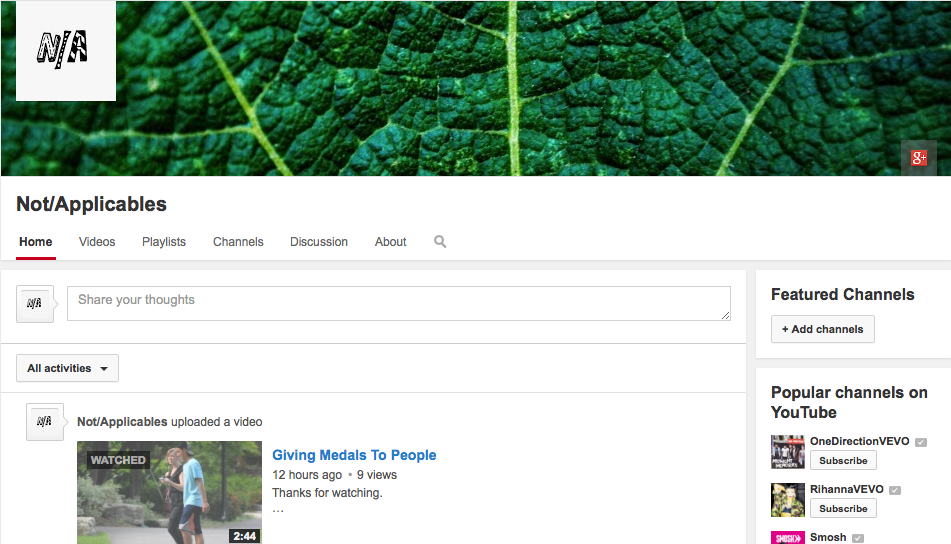The image size is (951, 544).
Task: Click Smosh channel name
Action: point(828,537)
